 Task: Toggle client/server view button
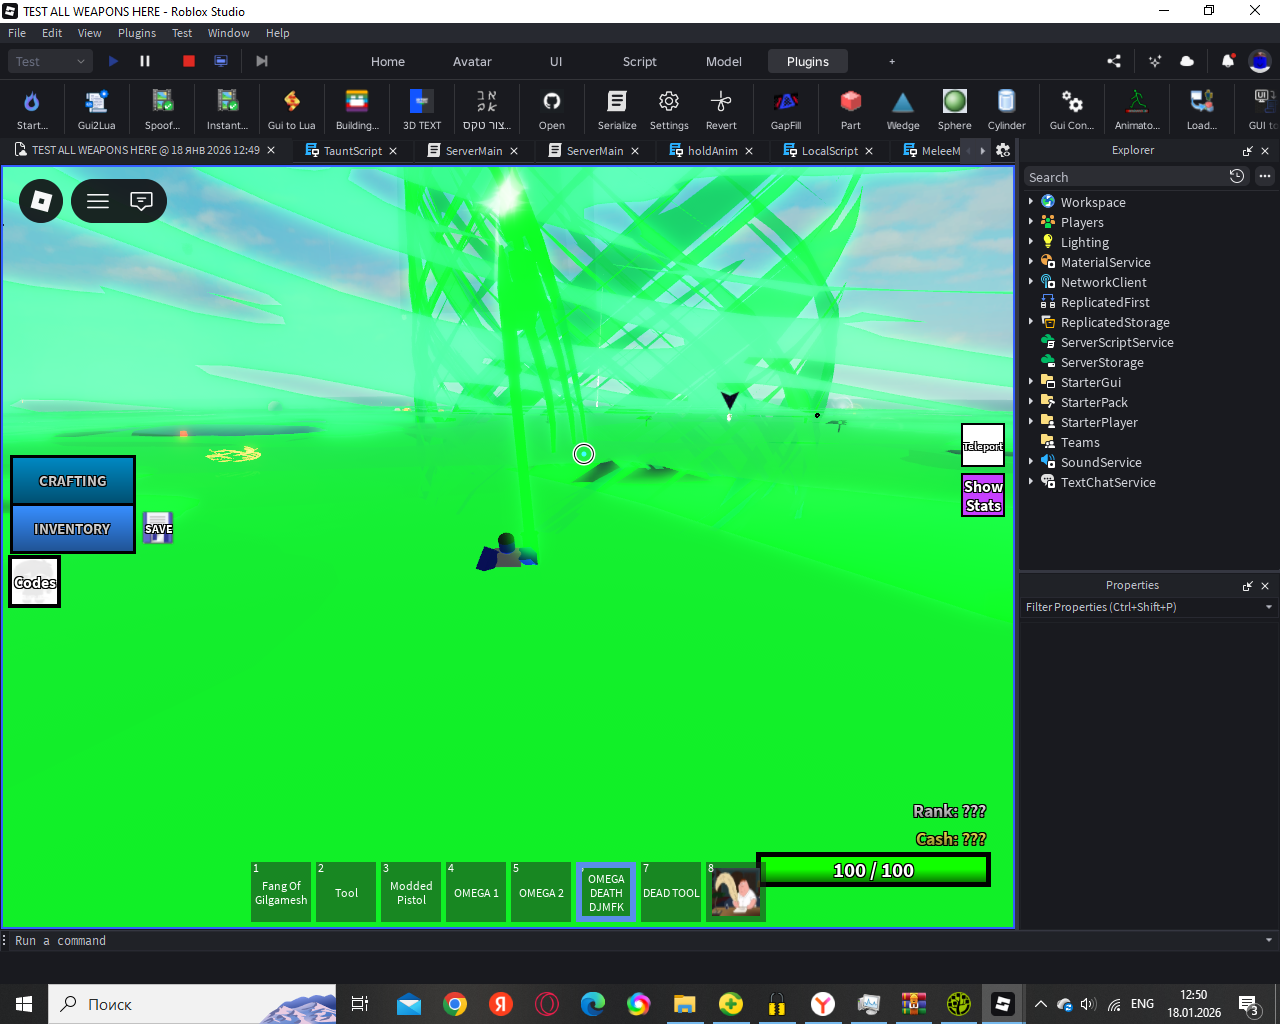[x=221, y=61]
